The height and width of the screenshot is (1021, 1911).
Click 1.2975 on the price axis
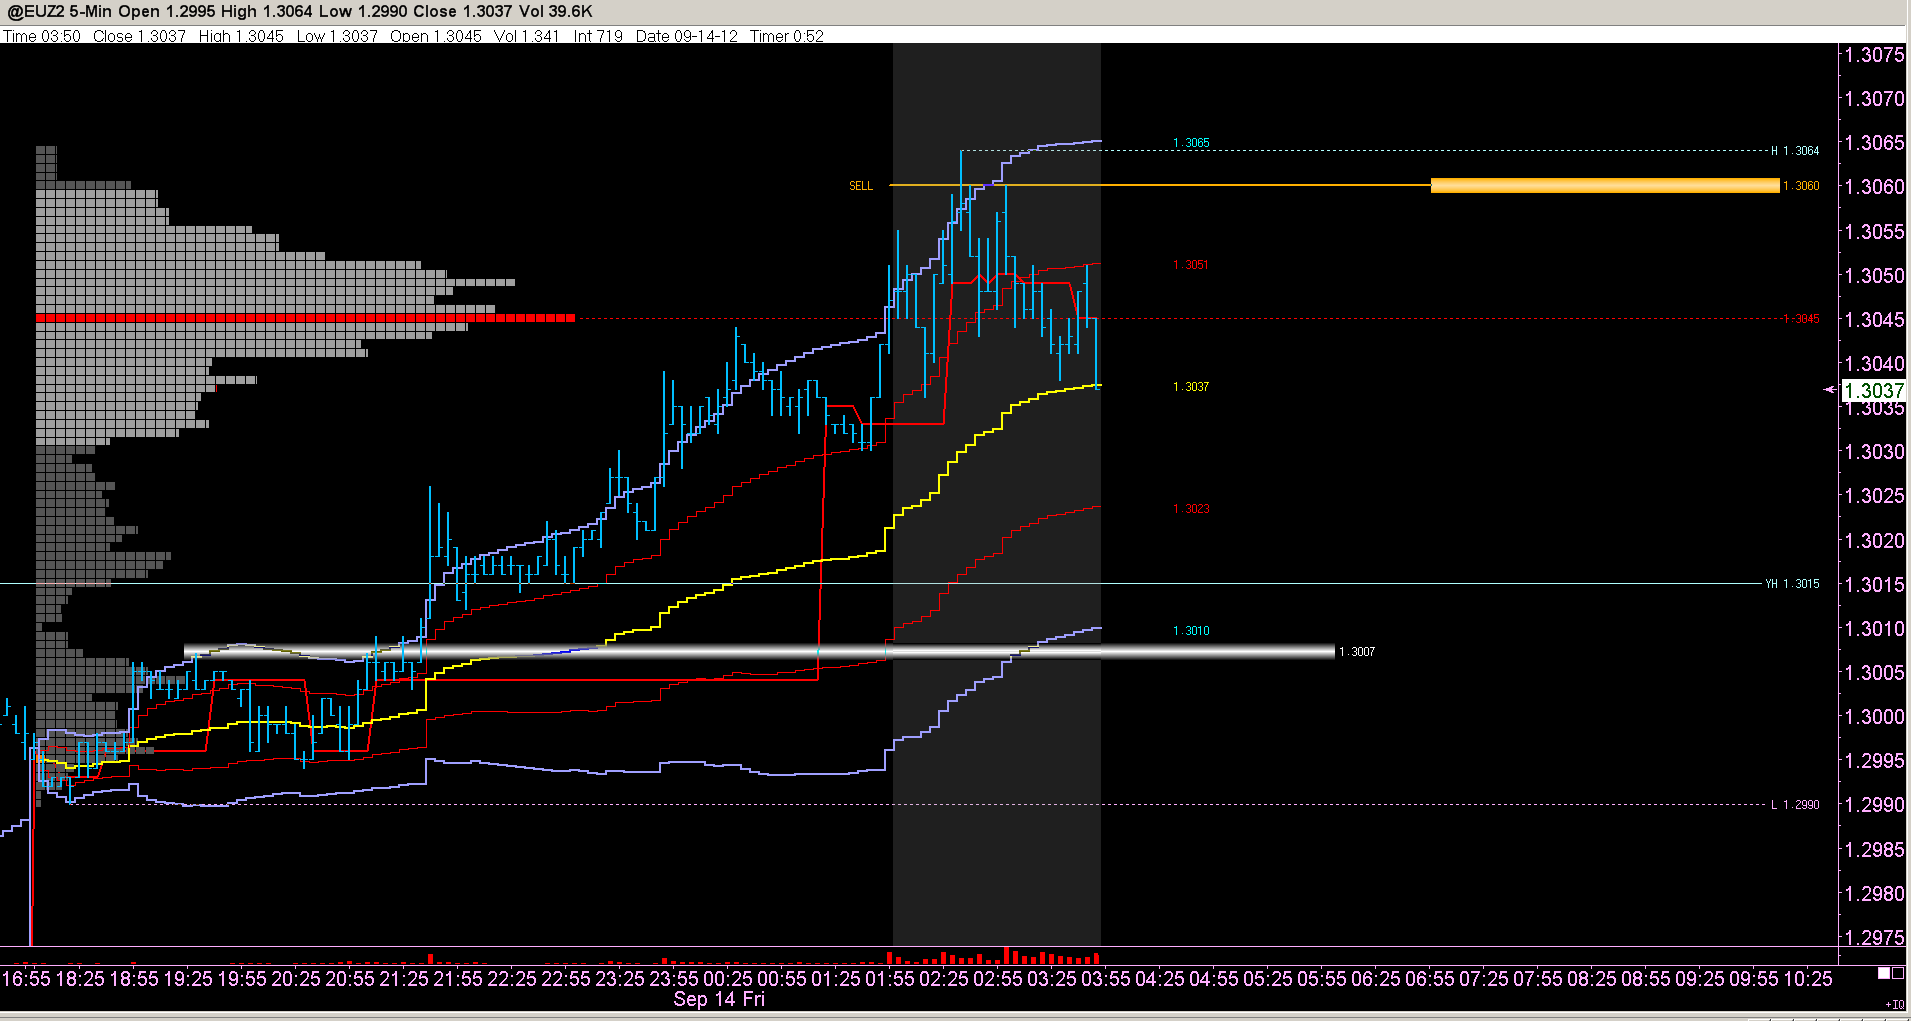click(1874, 938)
